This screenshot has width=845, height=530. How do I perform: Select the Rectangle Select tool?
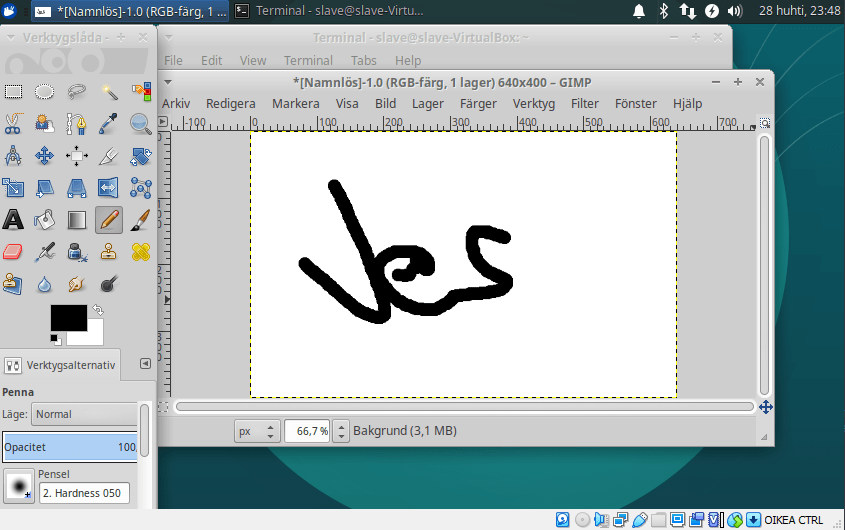13,92
